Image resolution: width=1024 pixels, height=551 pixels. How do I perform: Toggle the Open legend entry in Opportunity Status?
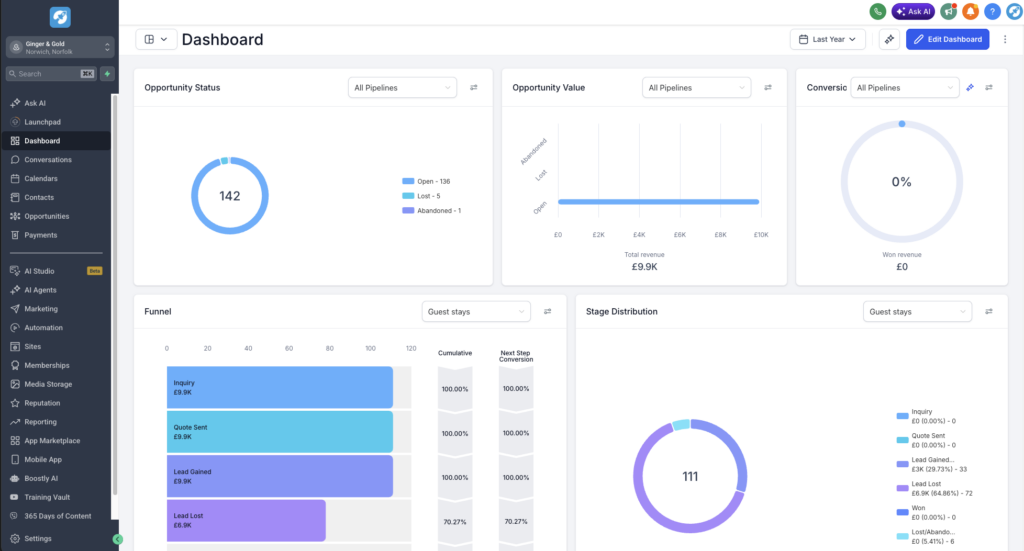pyautogui.click(x=426, y=181)
